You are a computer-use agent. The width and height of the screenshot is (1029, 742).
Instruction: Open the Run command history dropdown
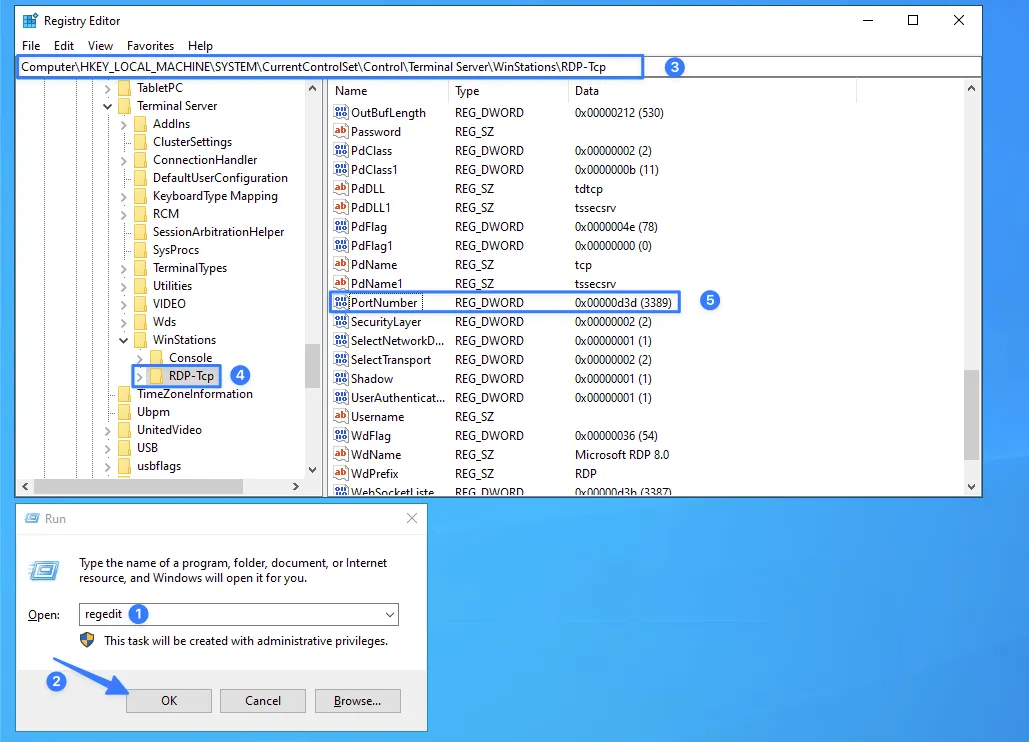pos(388,614)
